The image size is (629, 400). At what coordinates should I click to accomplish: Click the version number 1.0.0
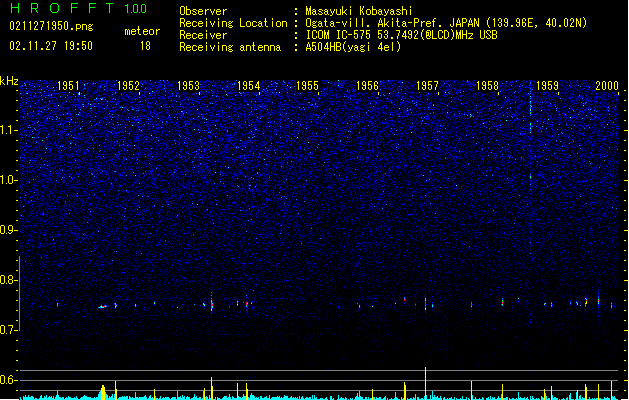(x=135, y=8)
